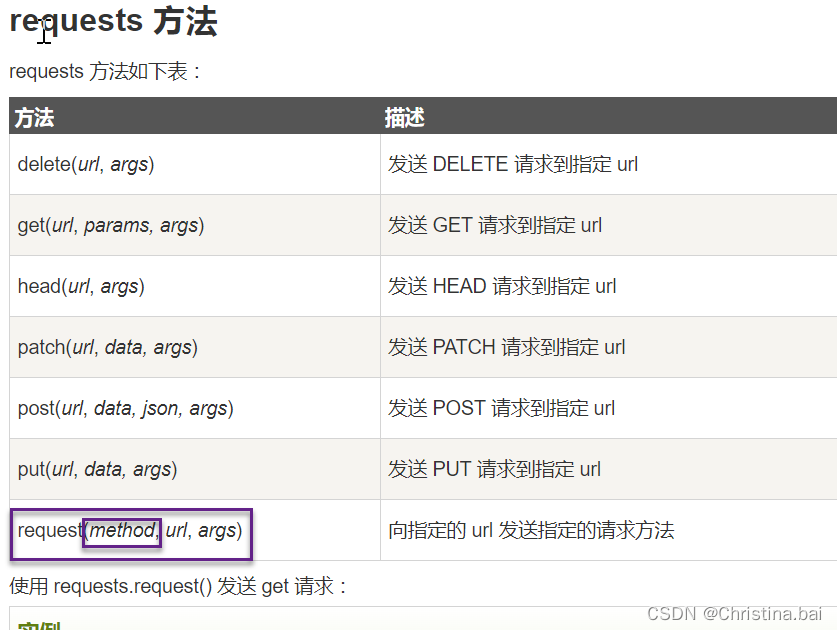Image resolution: width=837 pixels, height=630 pixels.
Task: Click the '发送 POST 请求到指定 url' description
Action: pyautogui.click(x=501, y=408)
